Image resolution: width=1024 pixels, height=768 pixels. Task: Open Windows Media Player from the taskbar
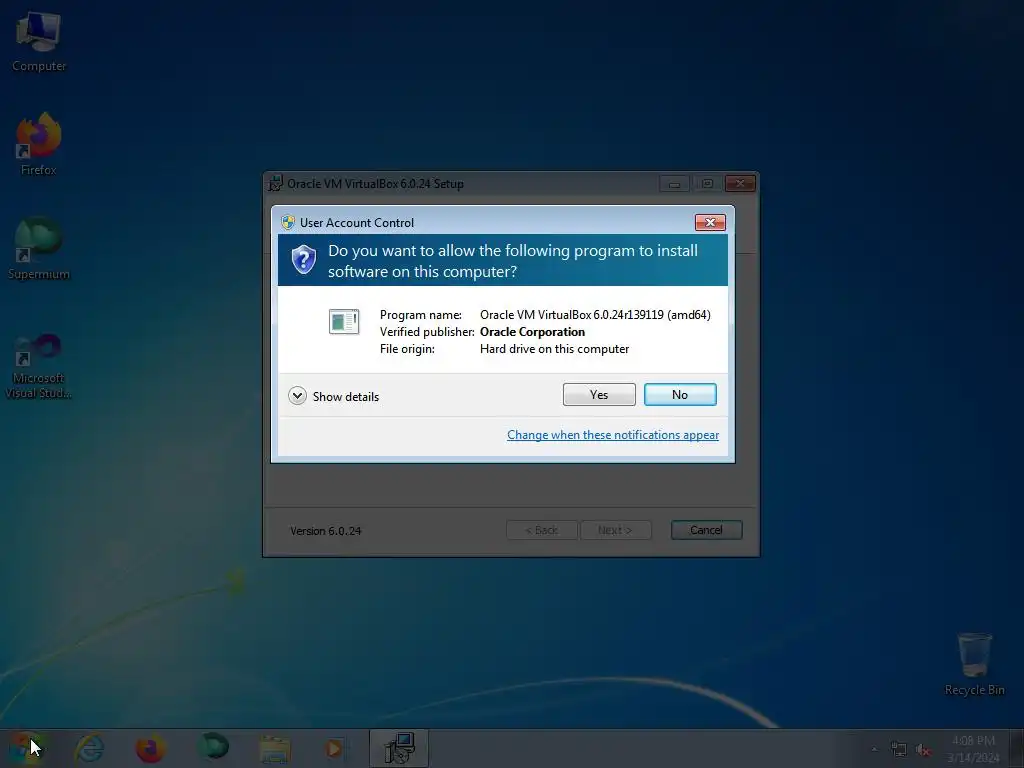pos(334,748)
